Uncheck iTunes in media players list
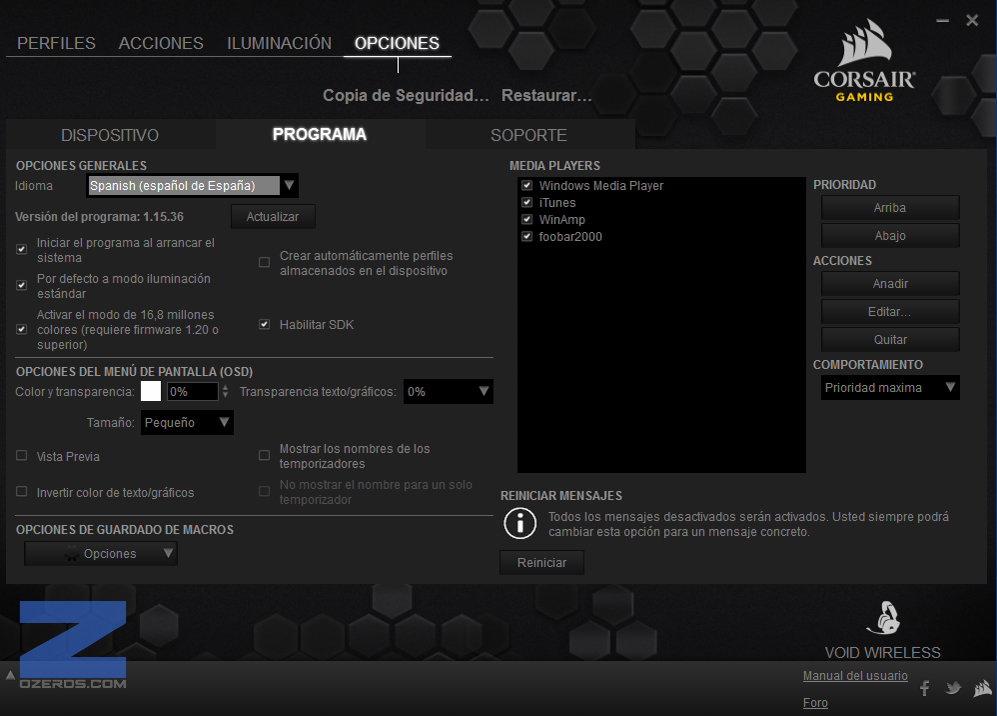The width and height of the screenshot is (997, 716). click(x=527, y=203)
